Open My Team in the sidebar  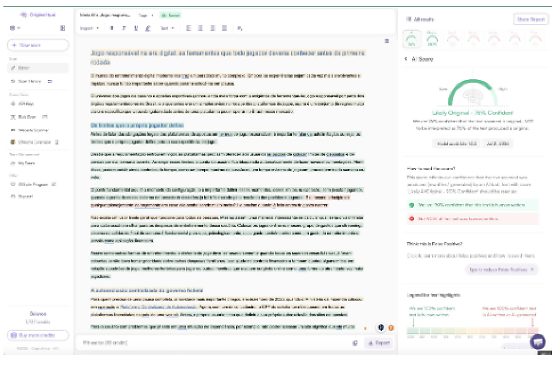[x=23, y=163]
